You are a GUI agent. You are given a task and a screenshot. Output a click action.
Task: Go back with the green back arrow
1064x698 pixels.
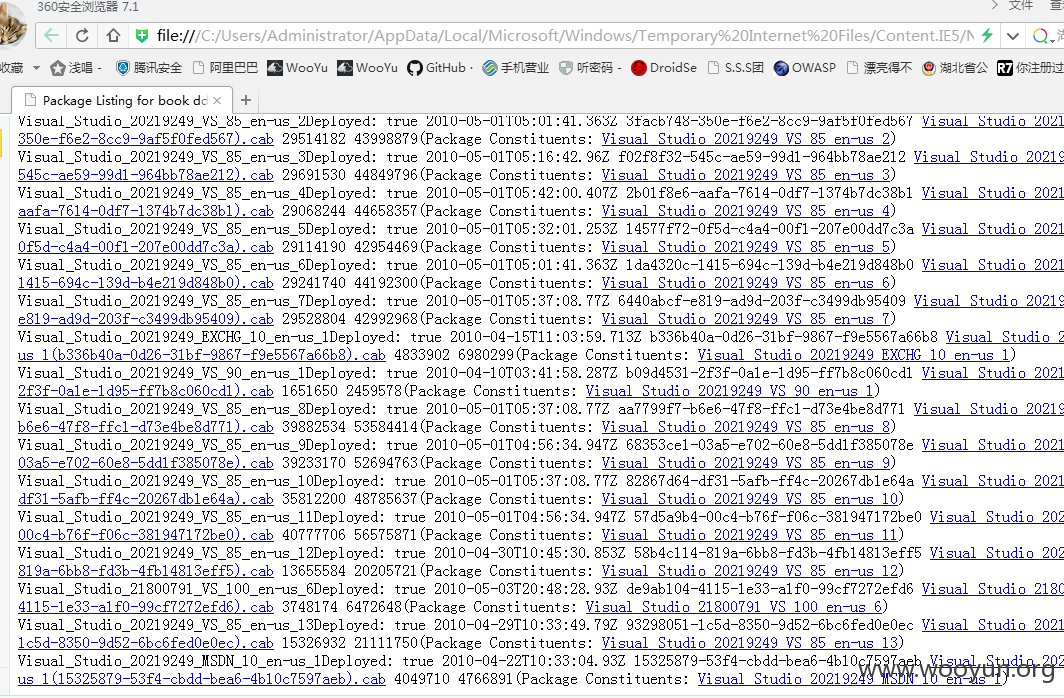click(51, 35)
